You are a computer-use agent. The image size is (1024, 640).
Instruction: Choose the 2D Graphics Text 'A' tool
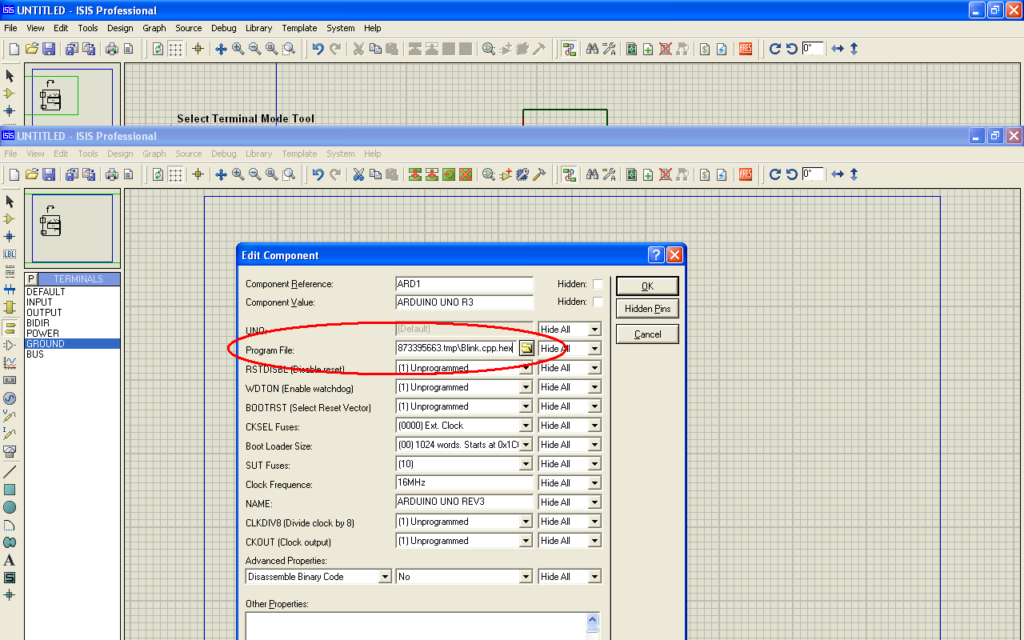click(x=9, y=560)
